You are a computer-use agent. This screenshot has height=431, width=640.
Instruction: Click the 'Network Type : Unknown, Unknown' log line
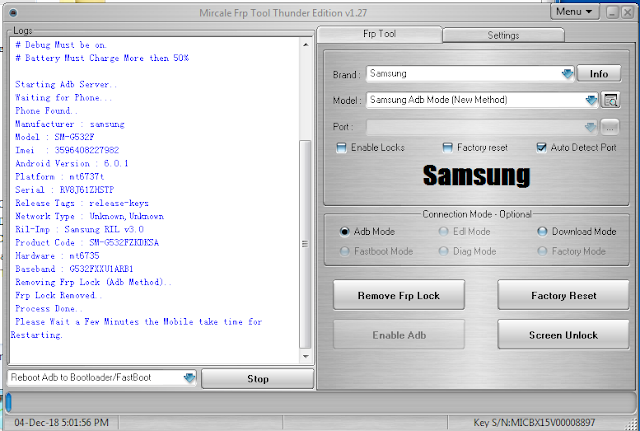point(89,216)
